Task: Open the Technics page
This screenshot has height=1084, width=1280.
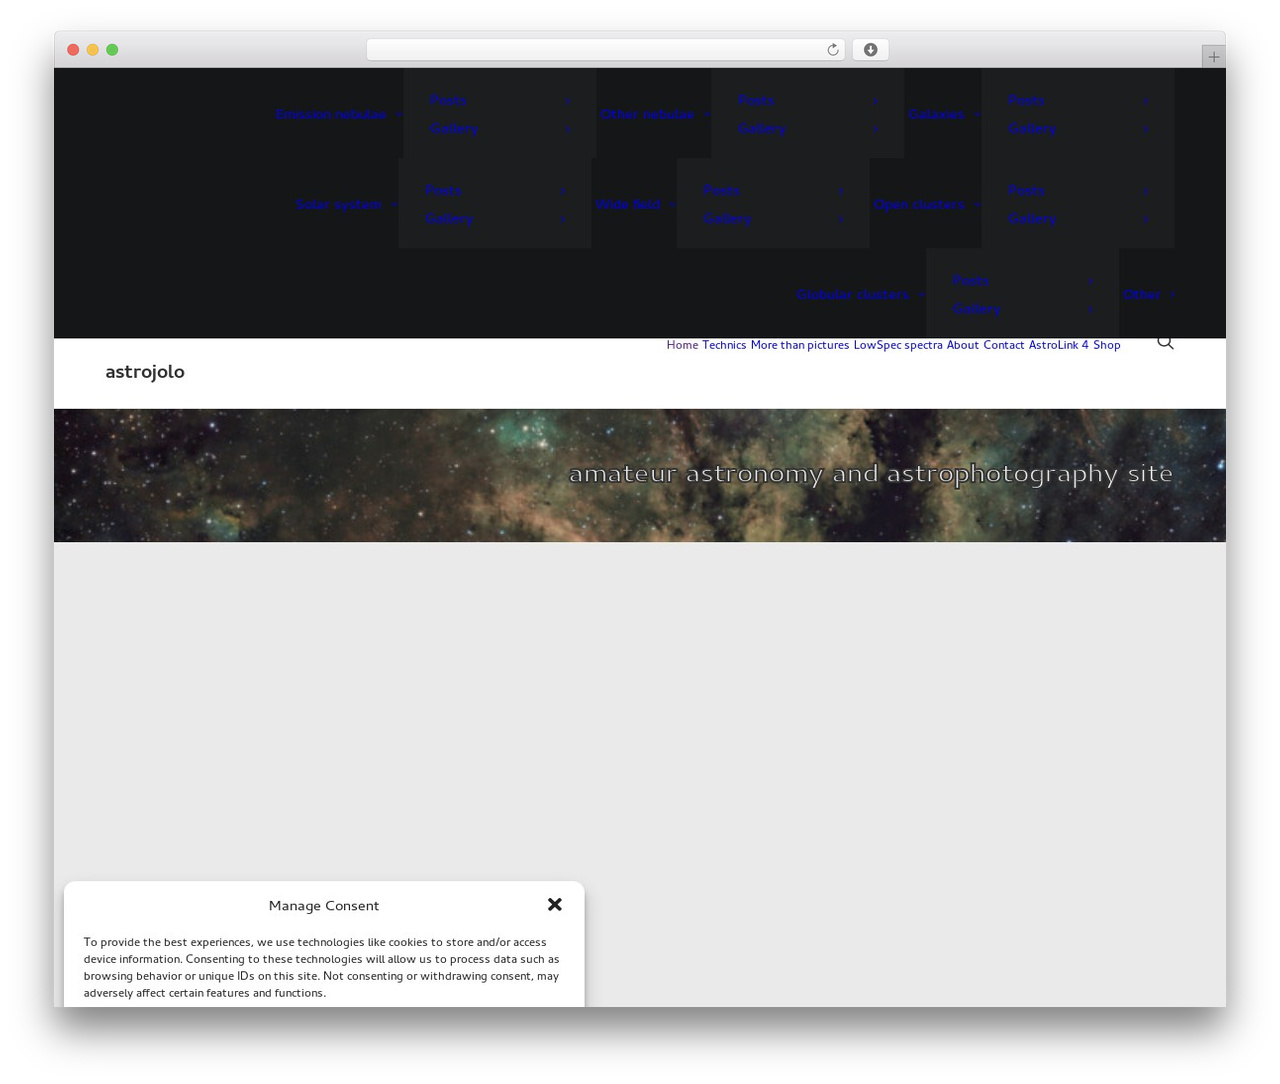Action: tap(724, 345)
